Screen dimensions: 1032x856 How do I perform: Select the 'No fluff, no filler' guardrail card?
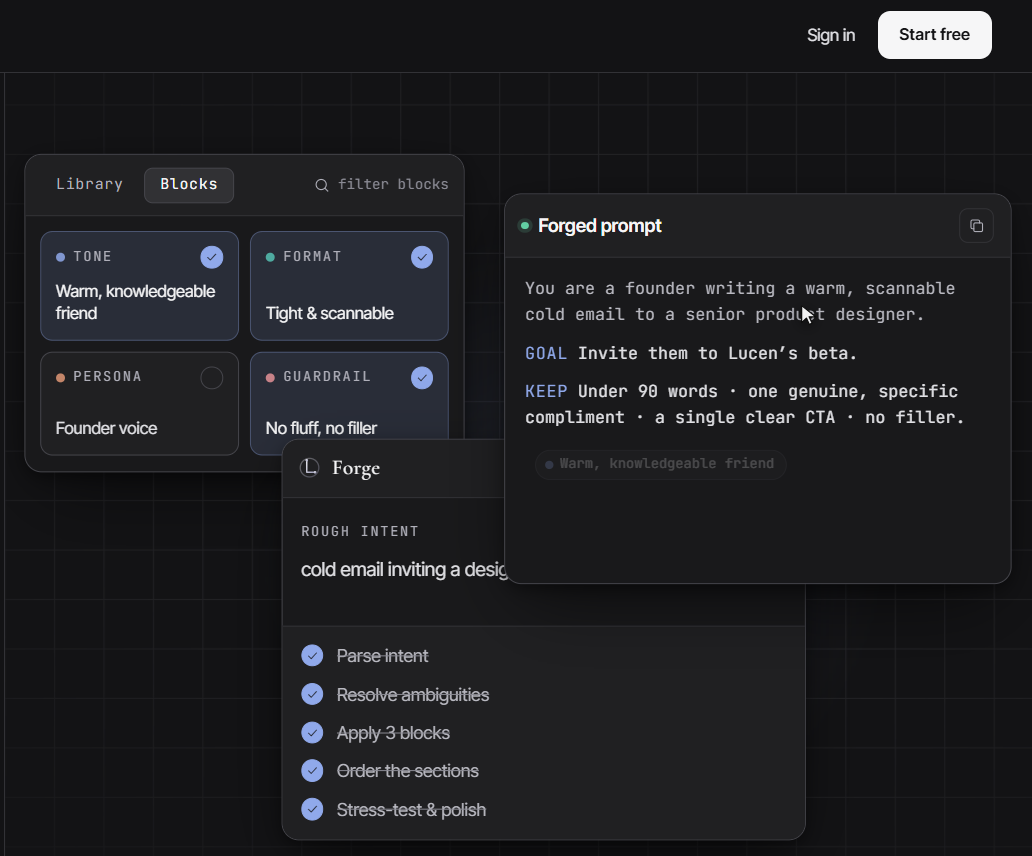pyautogui.click(x=349, y=397)
